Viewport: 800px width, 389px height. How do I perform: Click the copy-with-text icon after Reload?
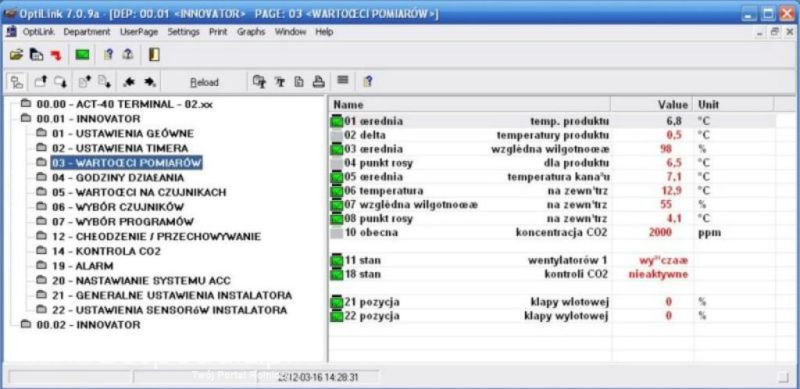tap(260, 82)
